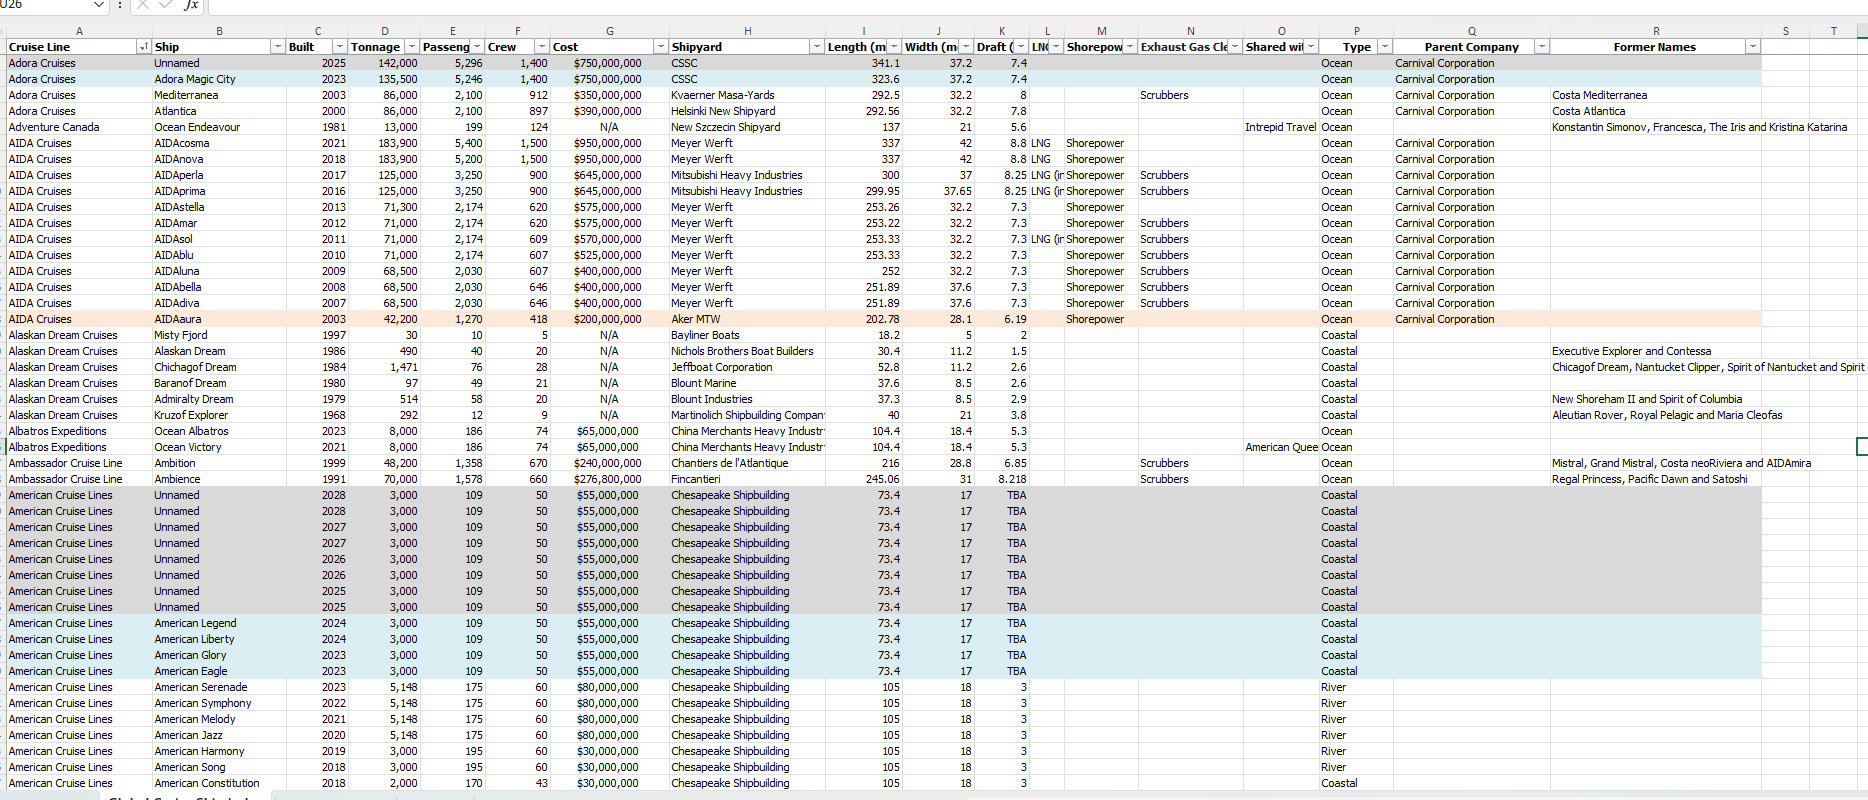Image resolution: width=1868 pixels, height=800 pixels.
Task: Open the Former Names filter dropdown
Action: 1753,47
